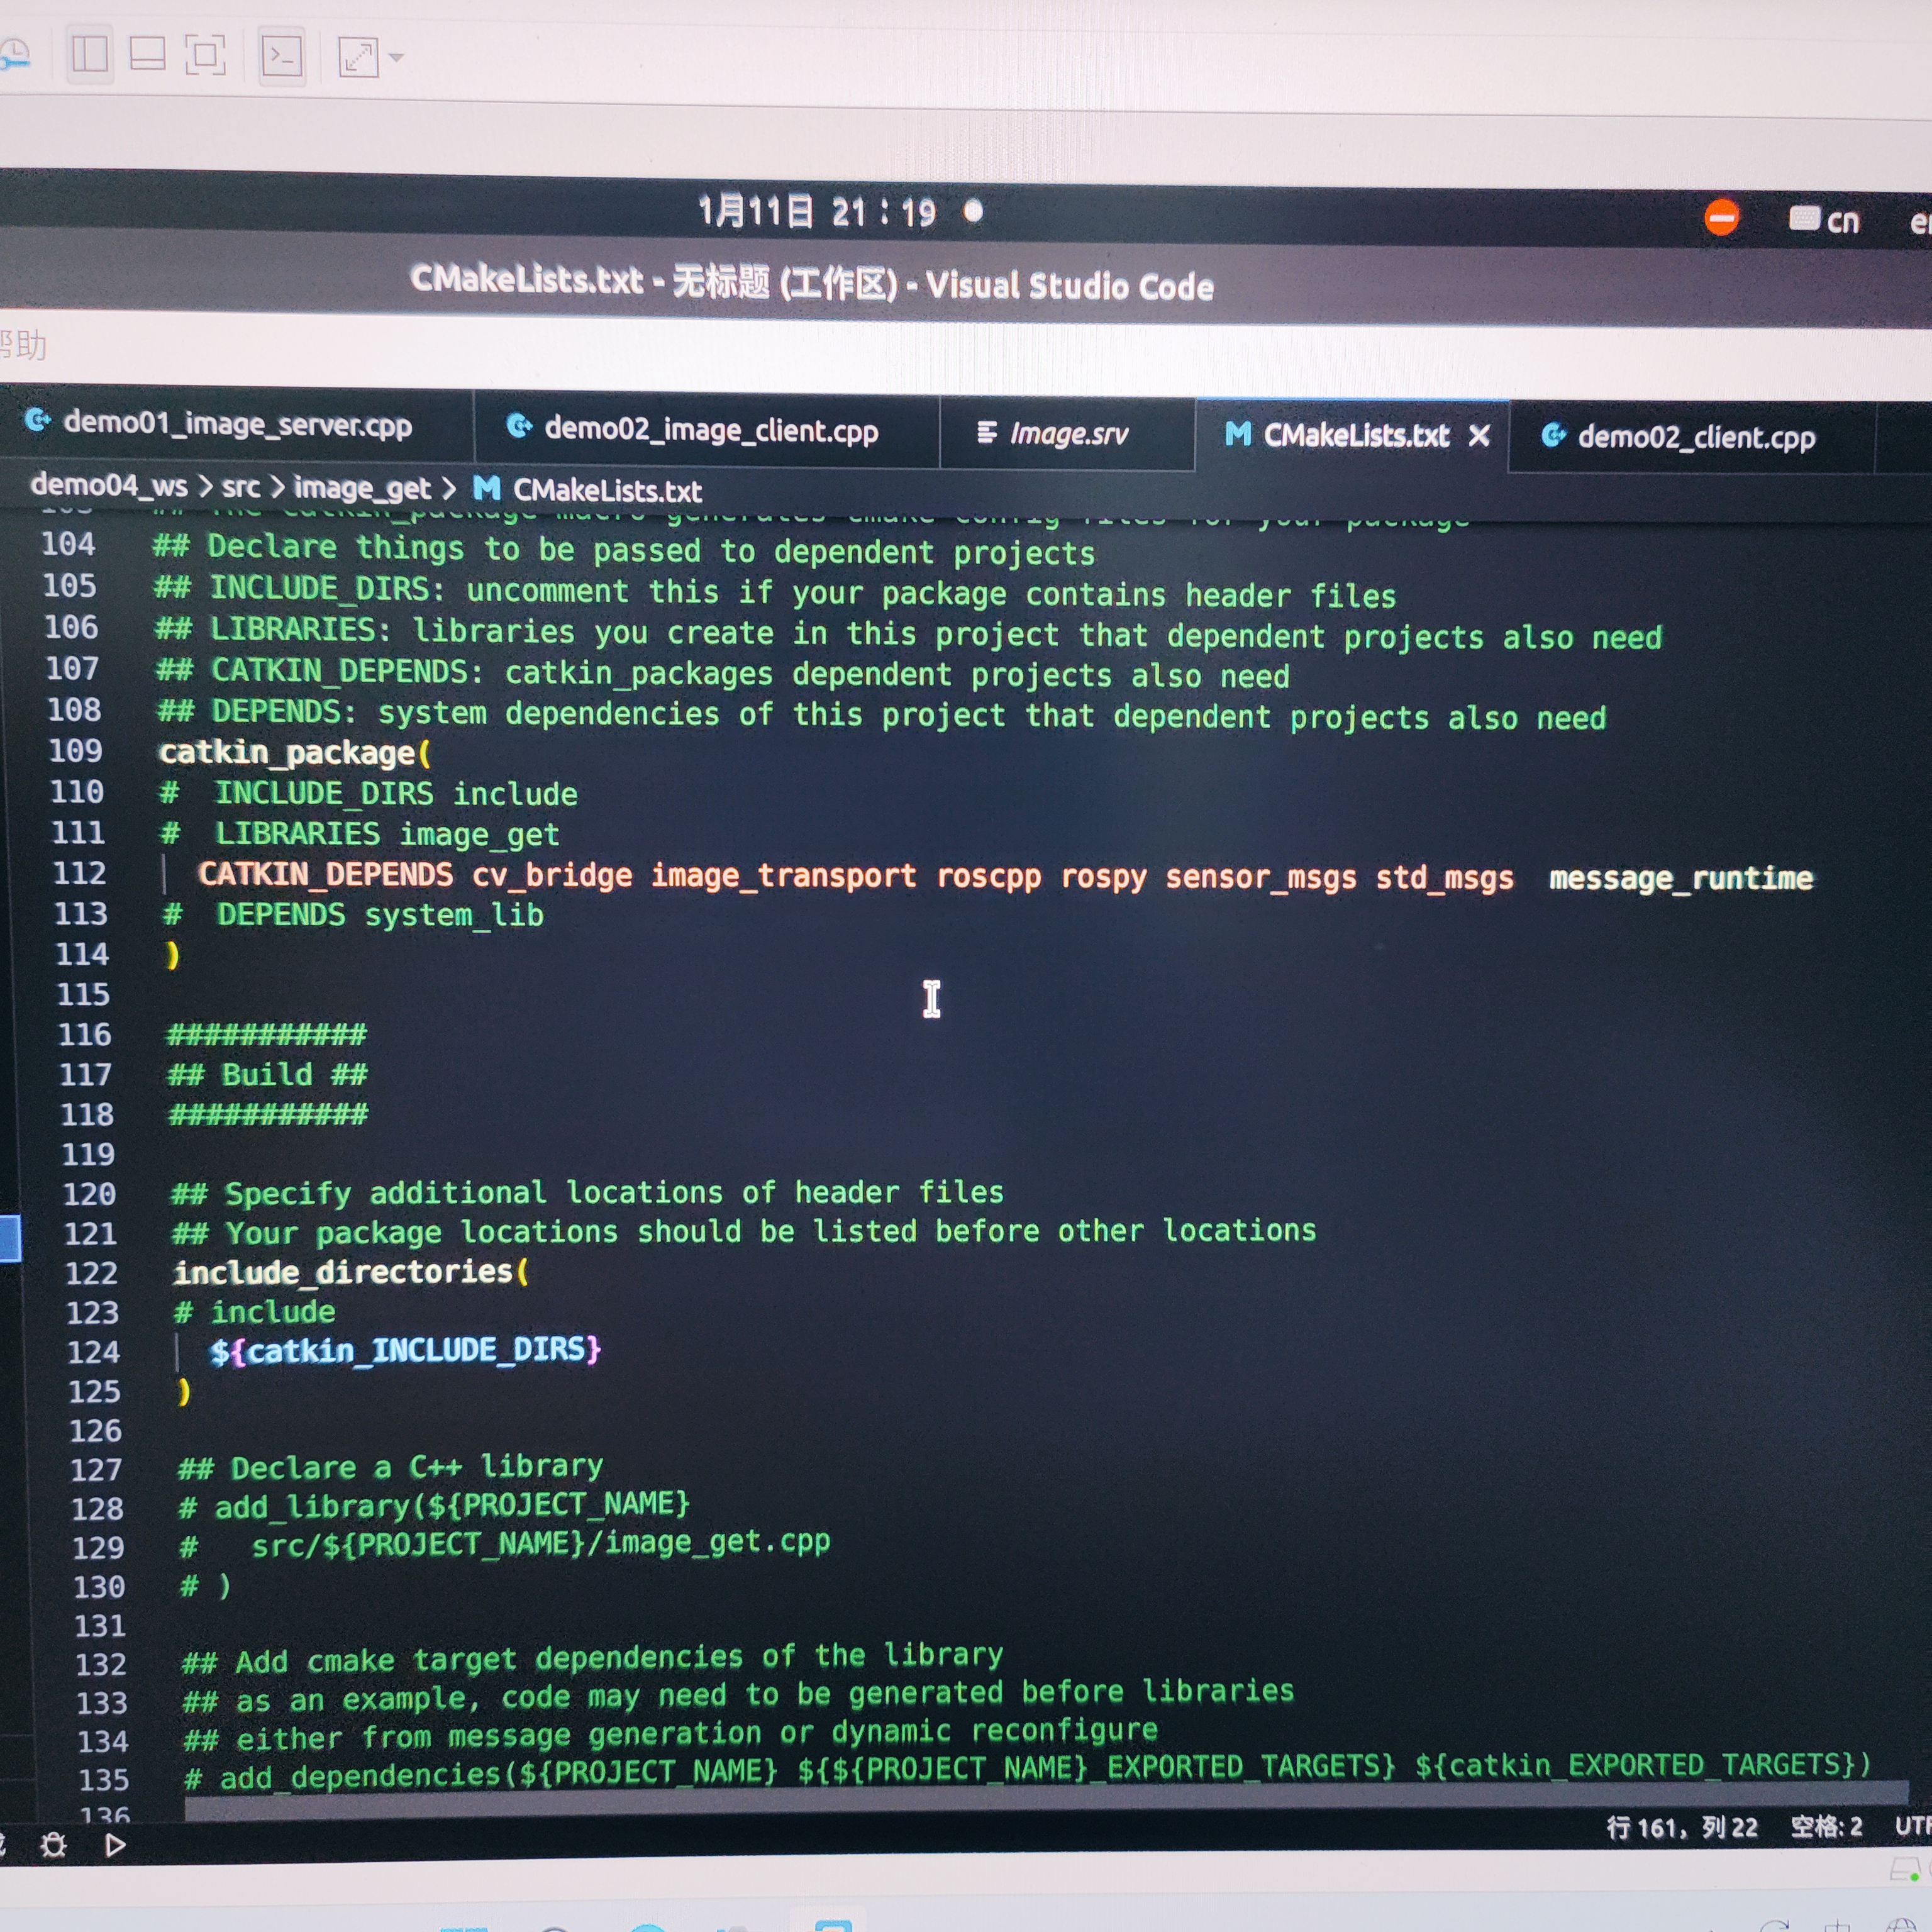The image size is (1932, 1932).
Task: Click the bottom panel layout icon
Action: coord(148,54)
